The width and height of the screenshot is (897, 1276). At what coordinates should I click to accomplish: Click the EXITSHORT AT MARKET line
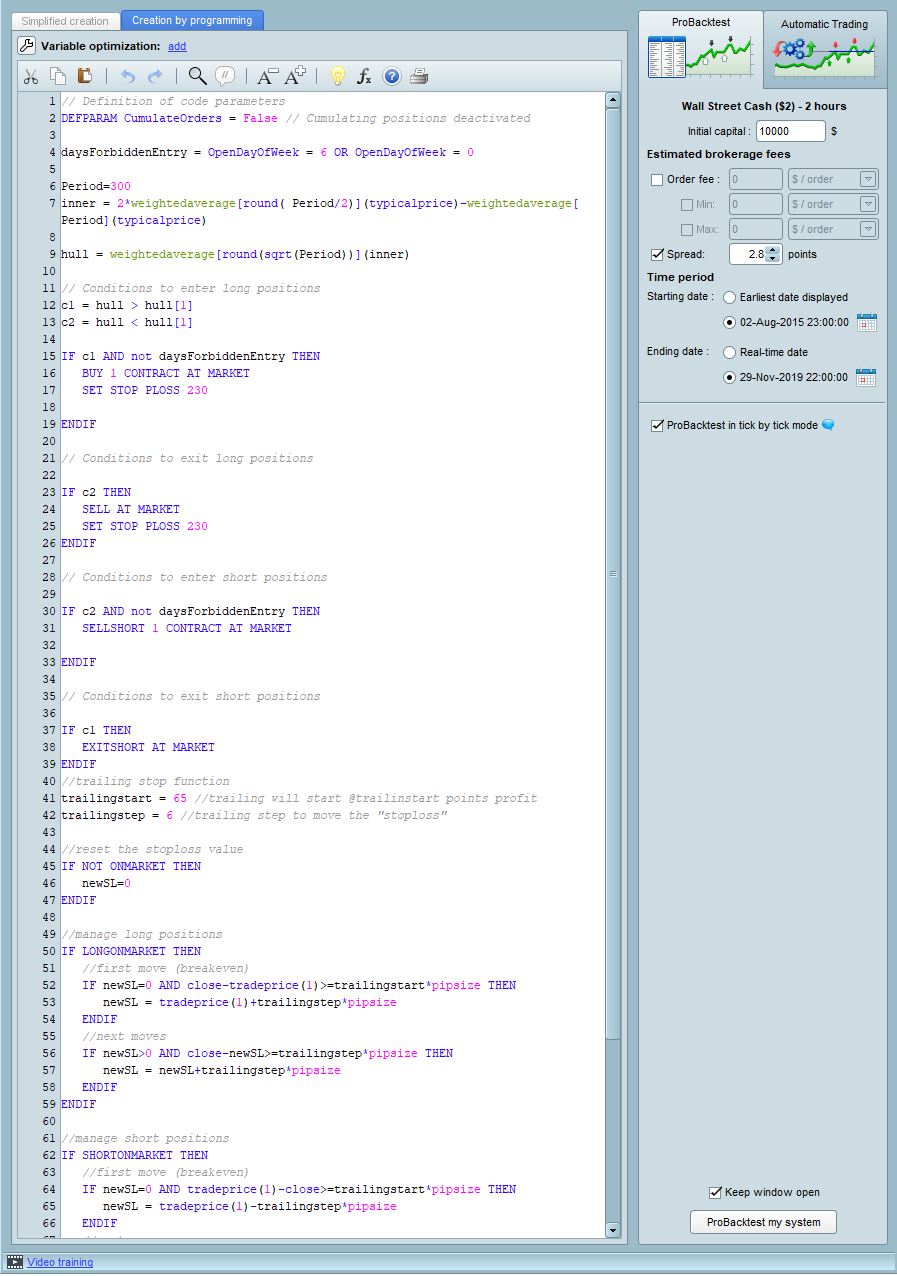148,747
